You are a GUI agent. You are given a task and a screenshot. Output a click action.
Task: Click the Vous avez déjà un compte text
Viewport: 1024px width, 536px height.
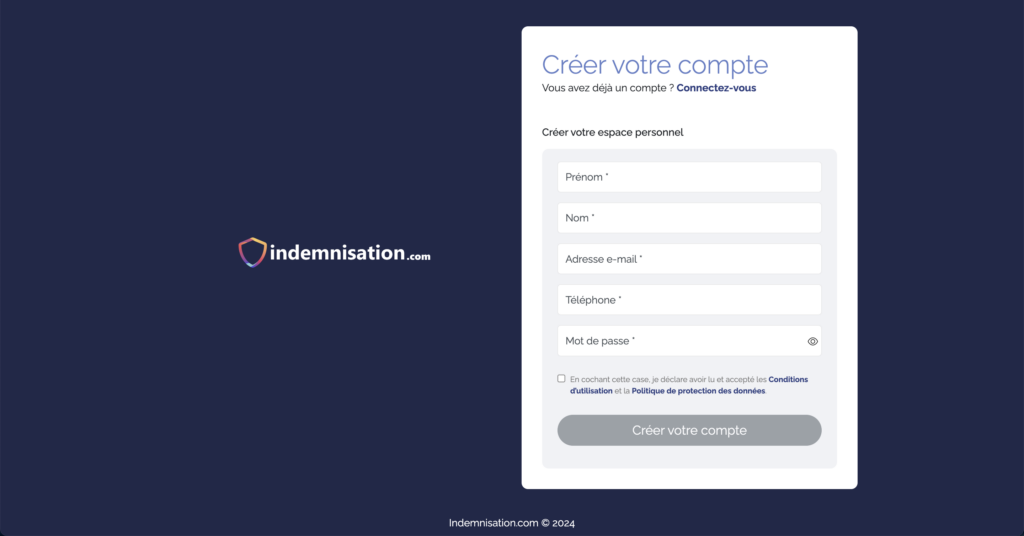607,88
